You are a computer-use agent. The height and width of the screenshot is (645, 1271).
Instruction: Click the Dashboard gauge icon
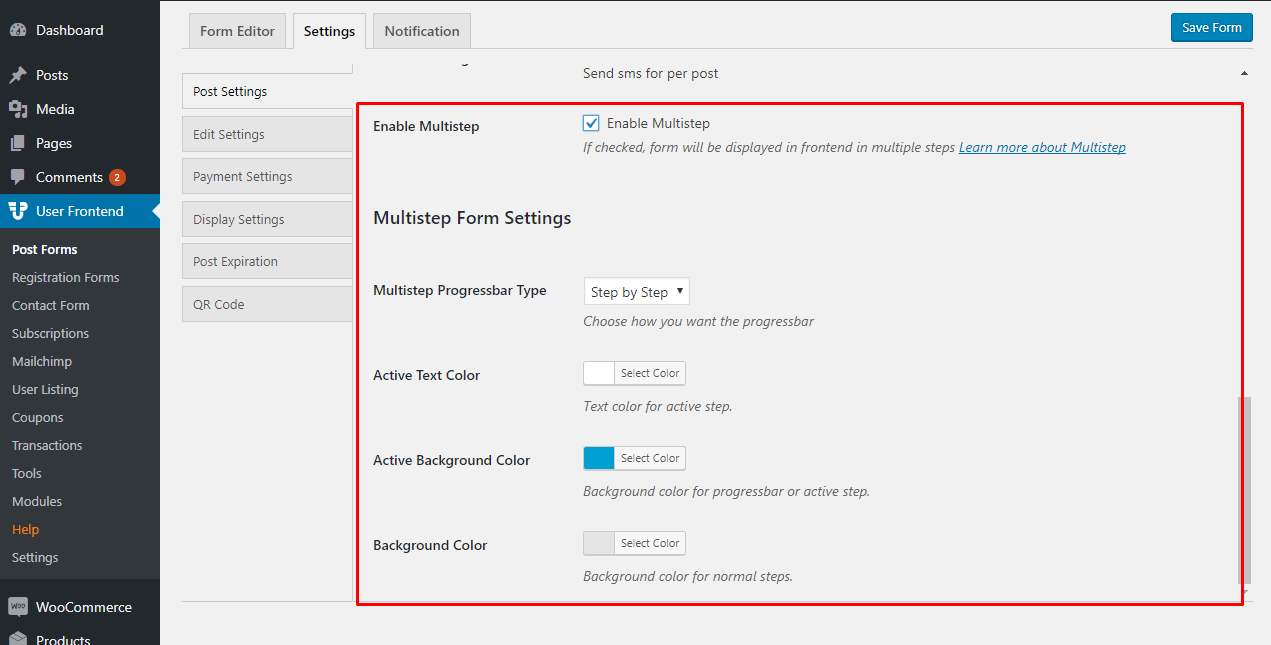(18, 30)
